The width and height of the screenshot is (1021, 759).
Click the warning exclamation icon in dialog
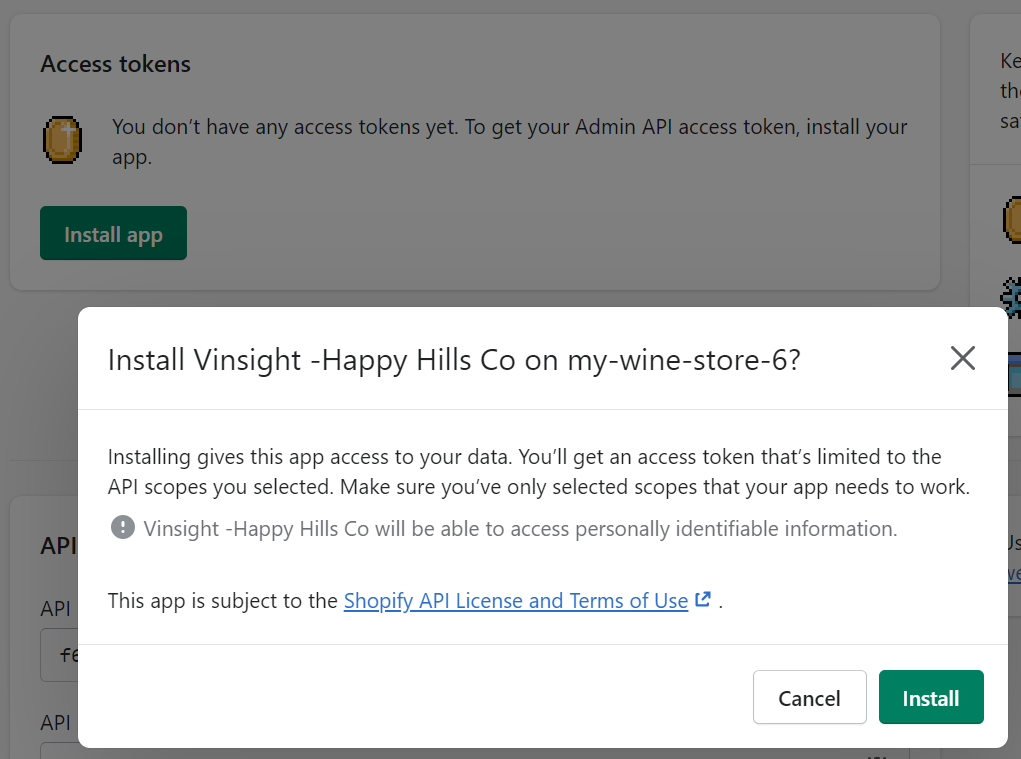click(122, 527)
